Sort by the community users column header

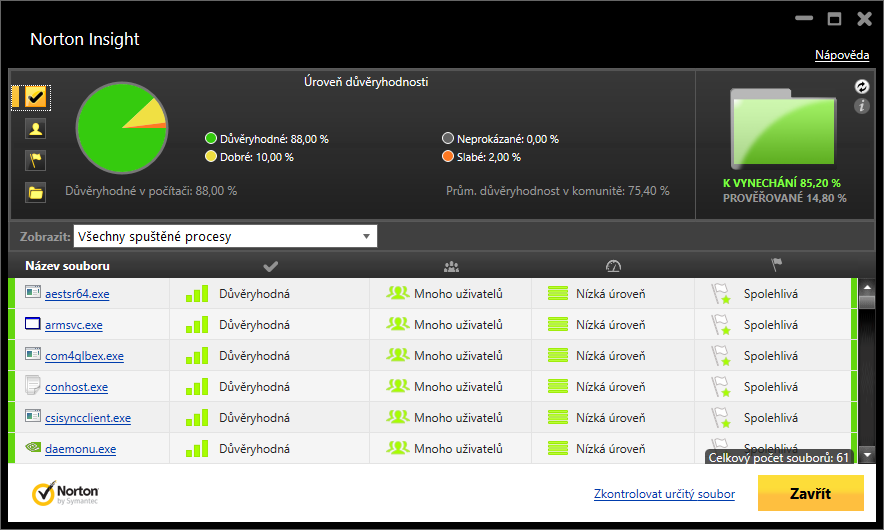pyautogui.click(x=451, y=266)
